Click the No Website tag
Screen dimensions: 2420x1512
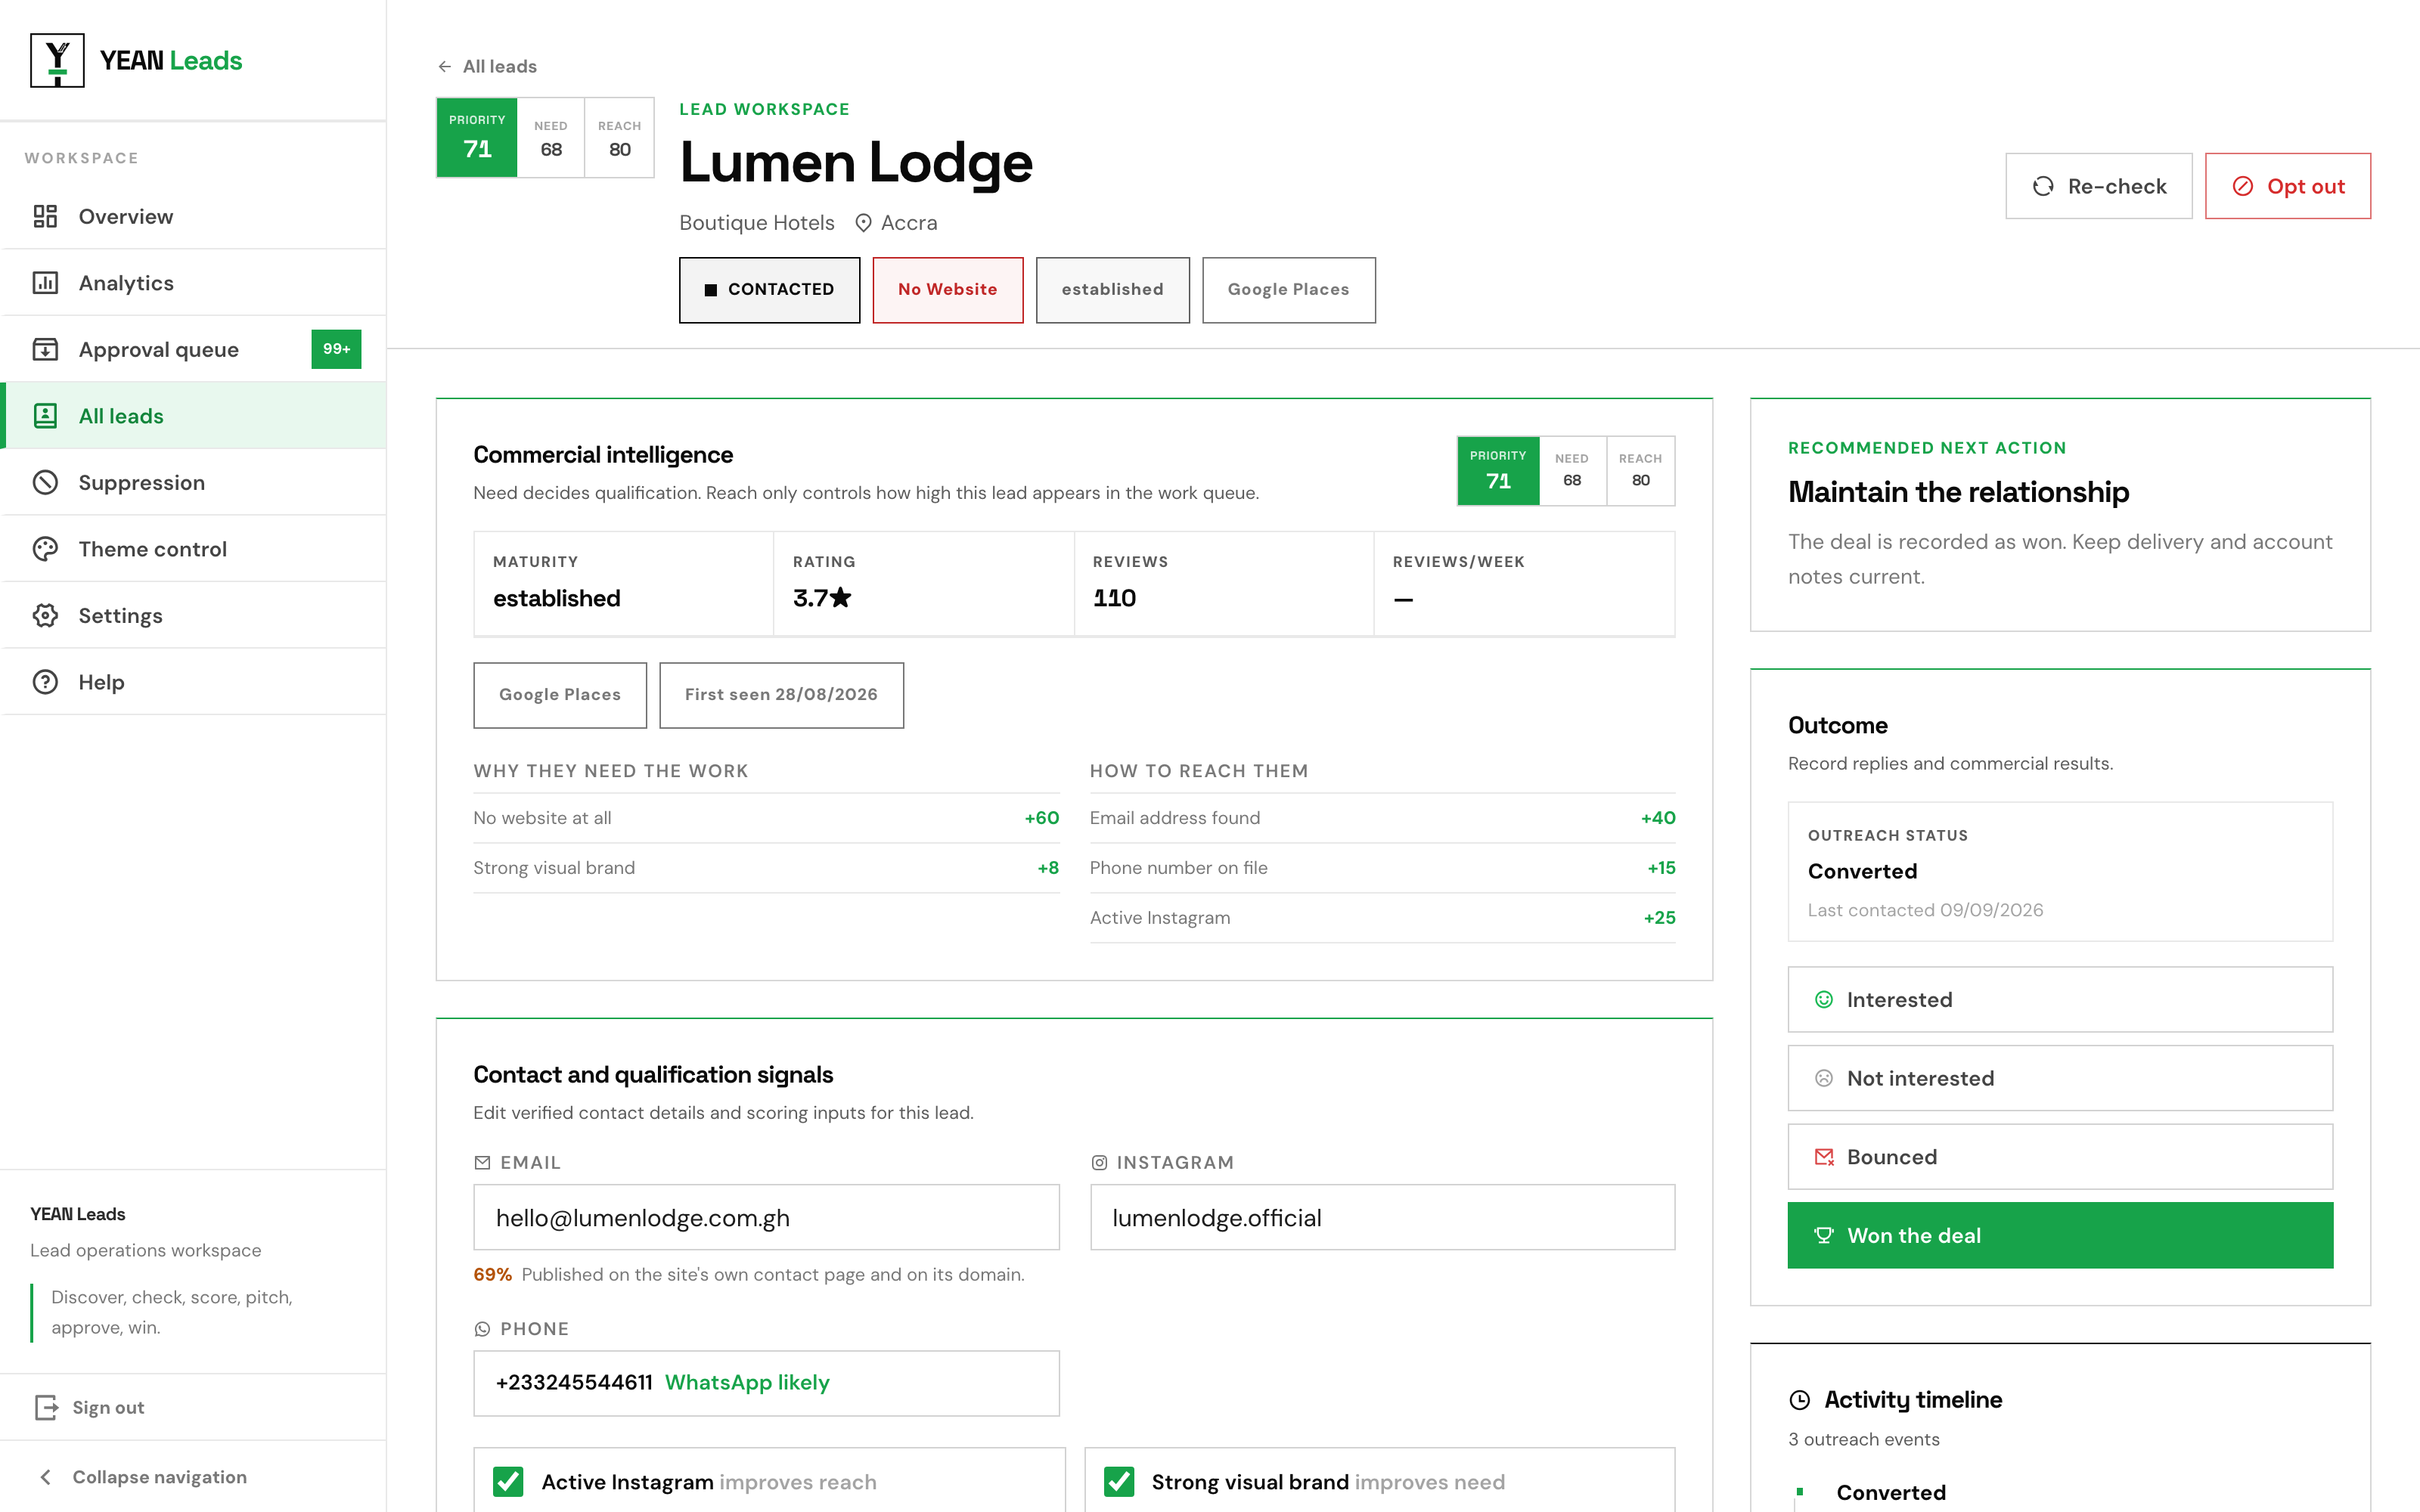coord(947,290)
